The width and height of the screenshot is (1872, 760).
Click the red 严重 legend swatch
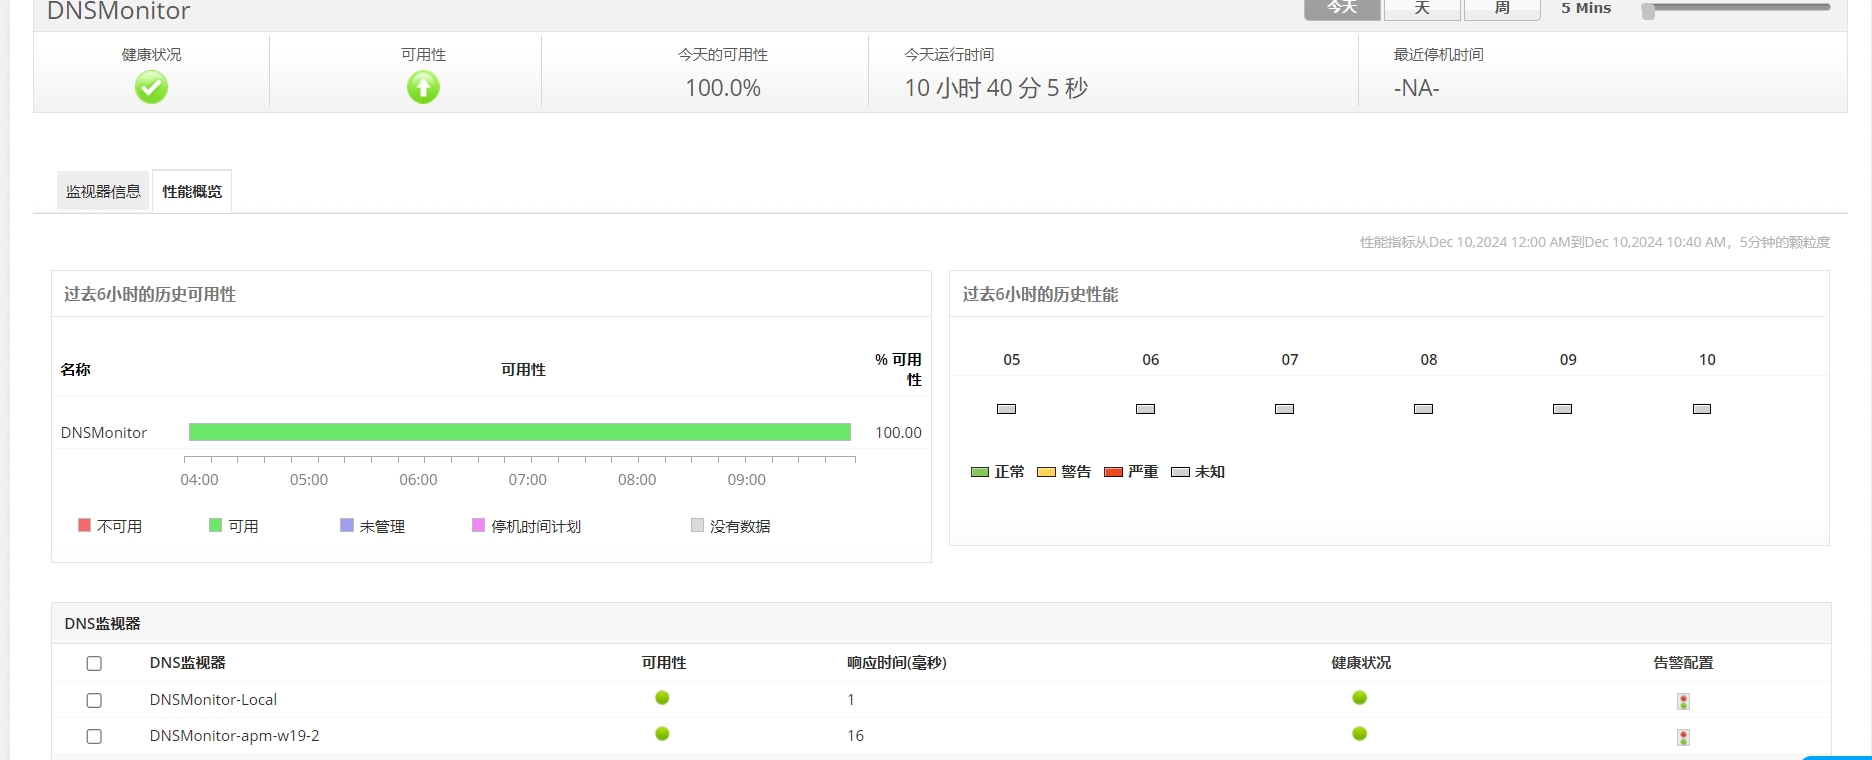(x=1113, y=472)
